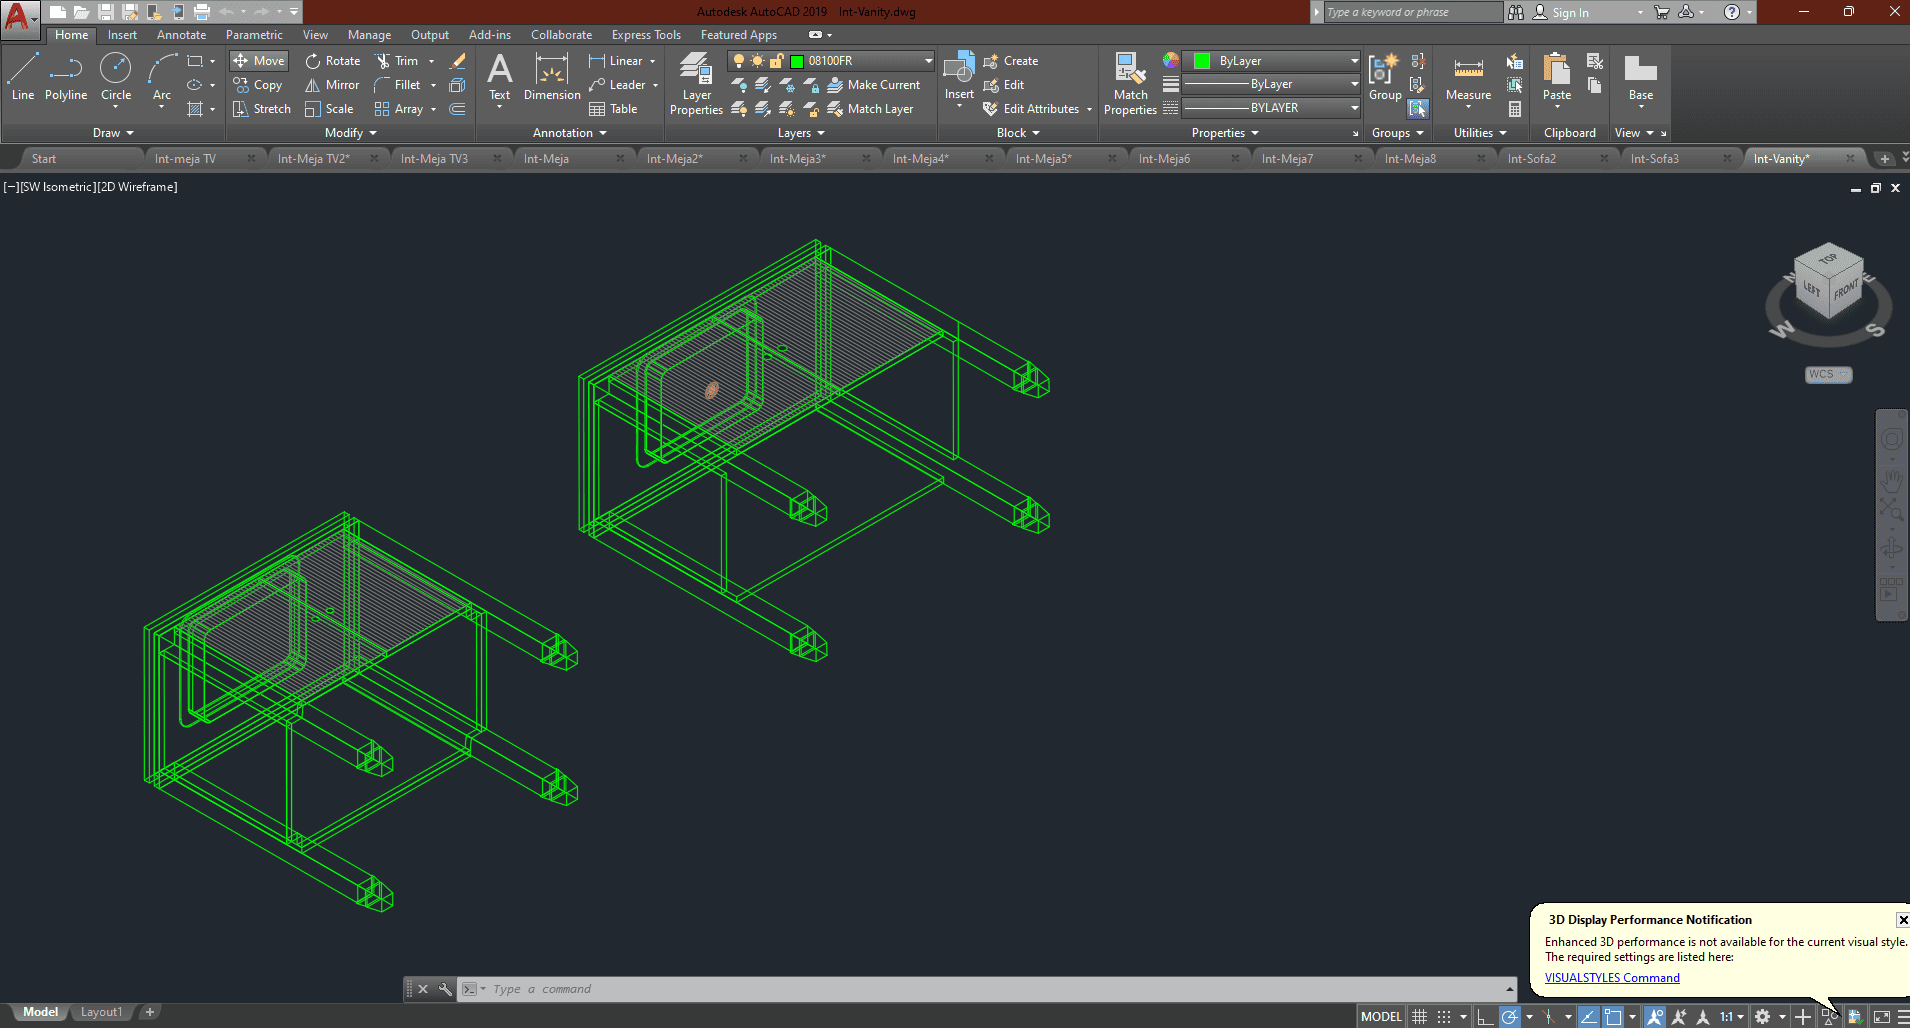Toggle the layer lock icon for 08100FR
The width and height of the screenshot is (1910, 1028).
point(776,61)
